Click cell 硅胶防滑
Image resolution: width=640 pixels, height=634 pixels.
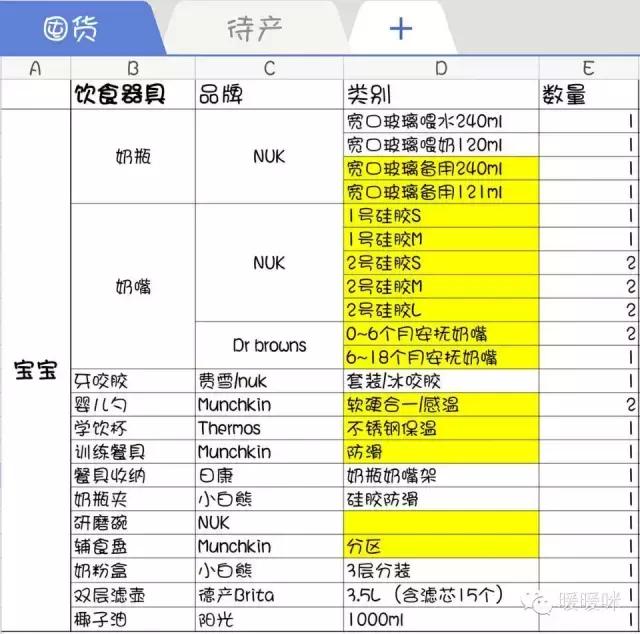tap(441, 499)
